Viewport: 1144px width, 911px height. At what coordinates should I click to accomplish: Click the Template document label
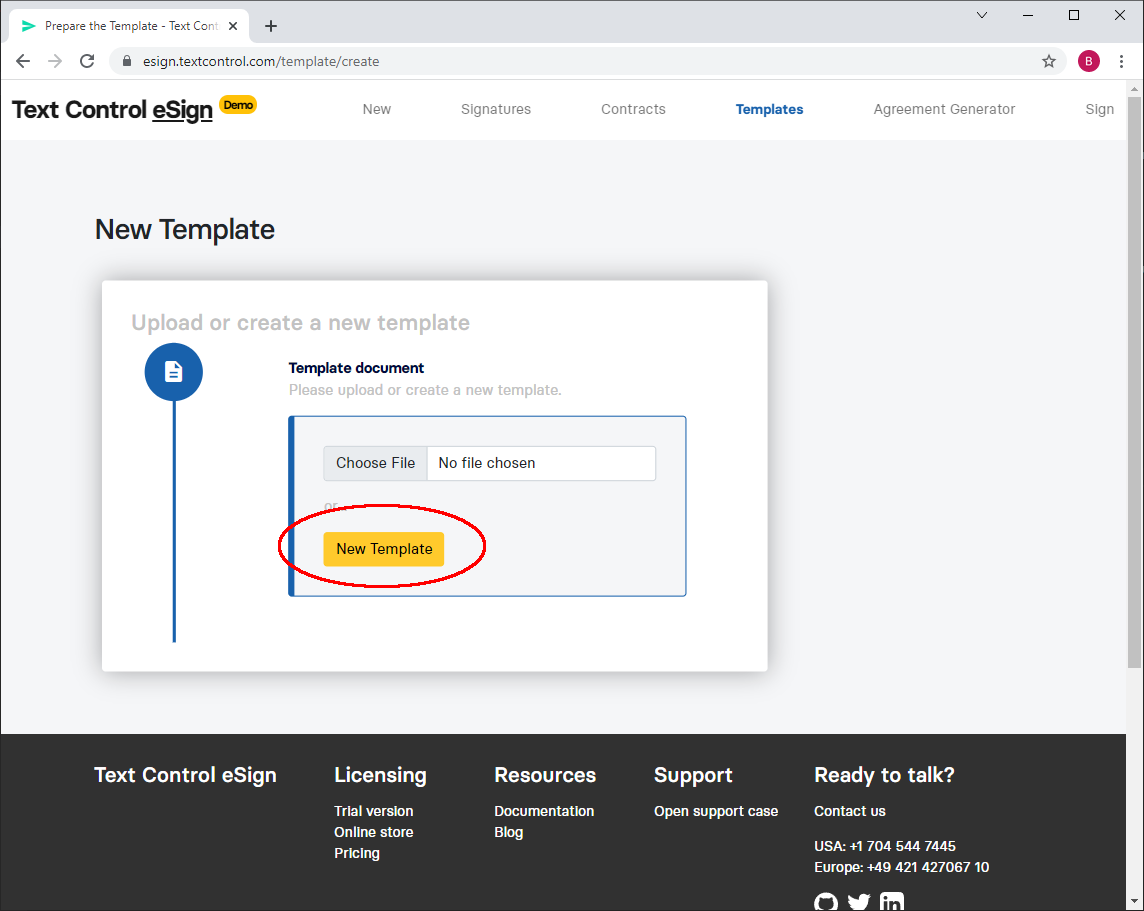pyautogui.click(x=356, y=368)
